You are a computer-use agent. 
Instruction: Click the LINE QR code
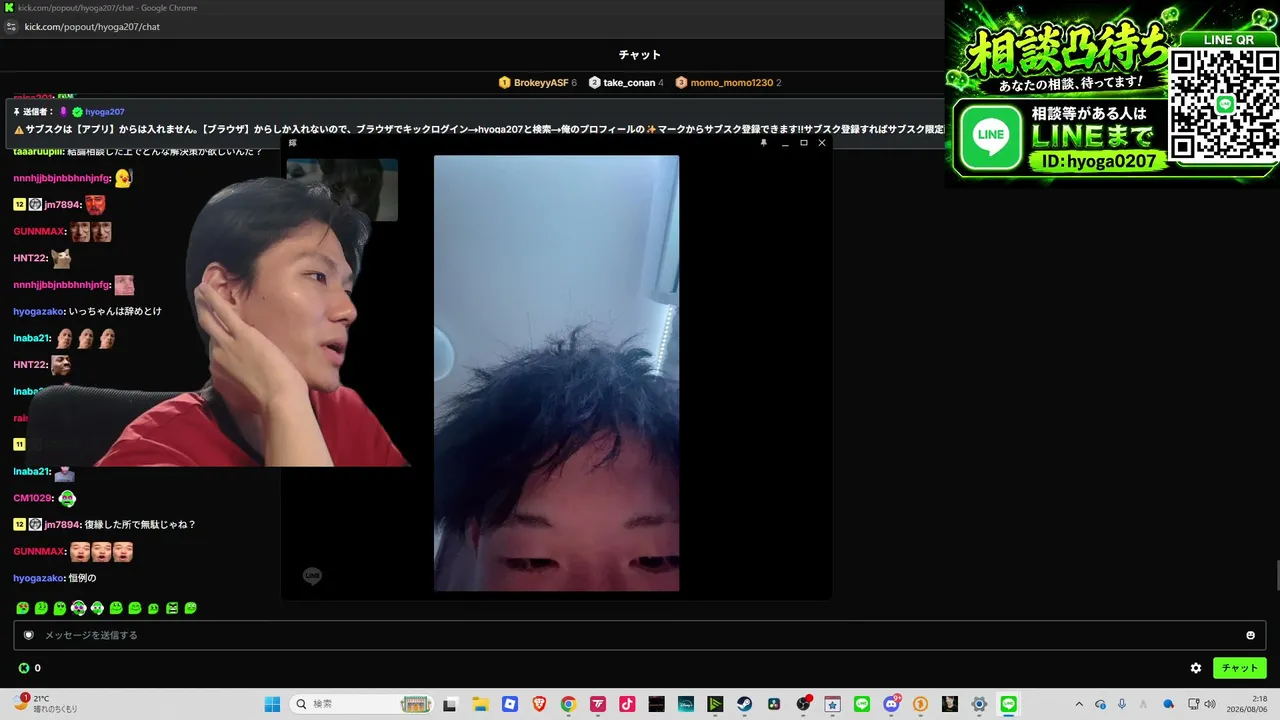tap(1224, 104)
